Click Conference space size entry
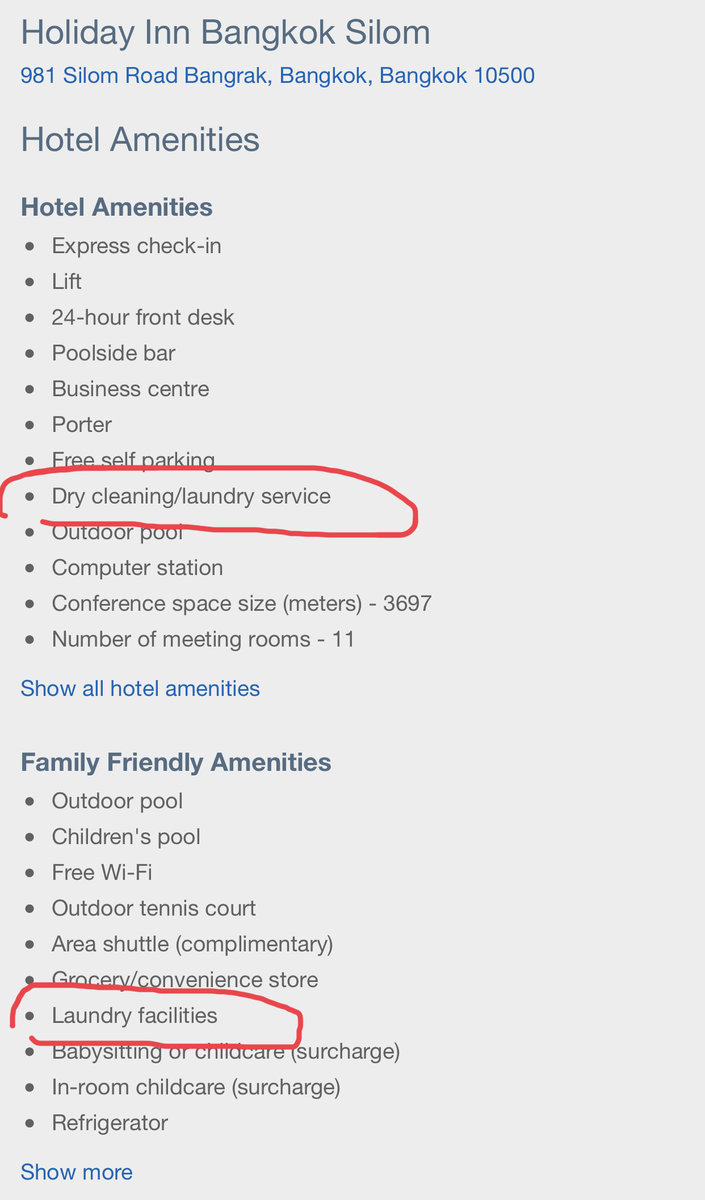 click(242, 604)
